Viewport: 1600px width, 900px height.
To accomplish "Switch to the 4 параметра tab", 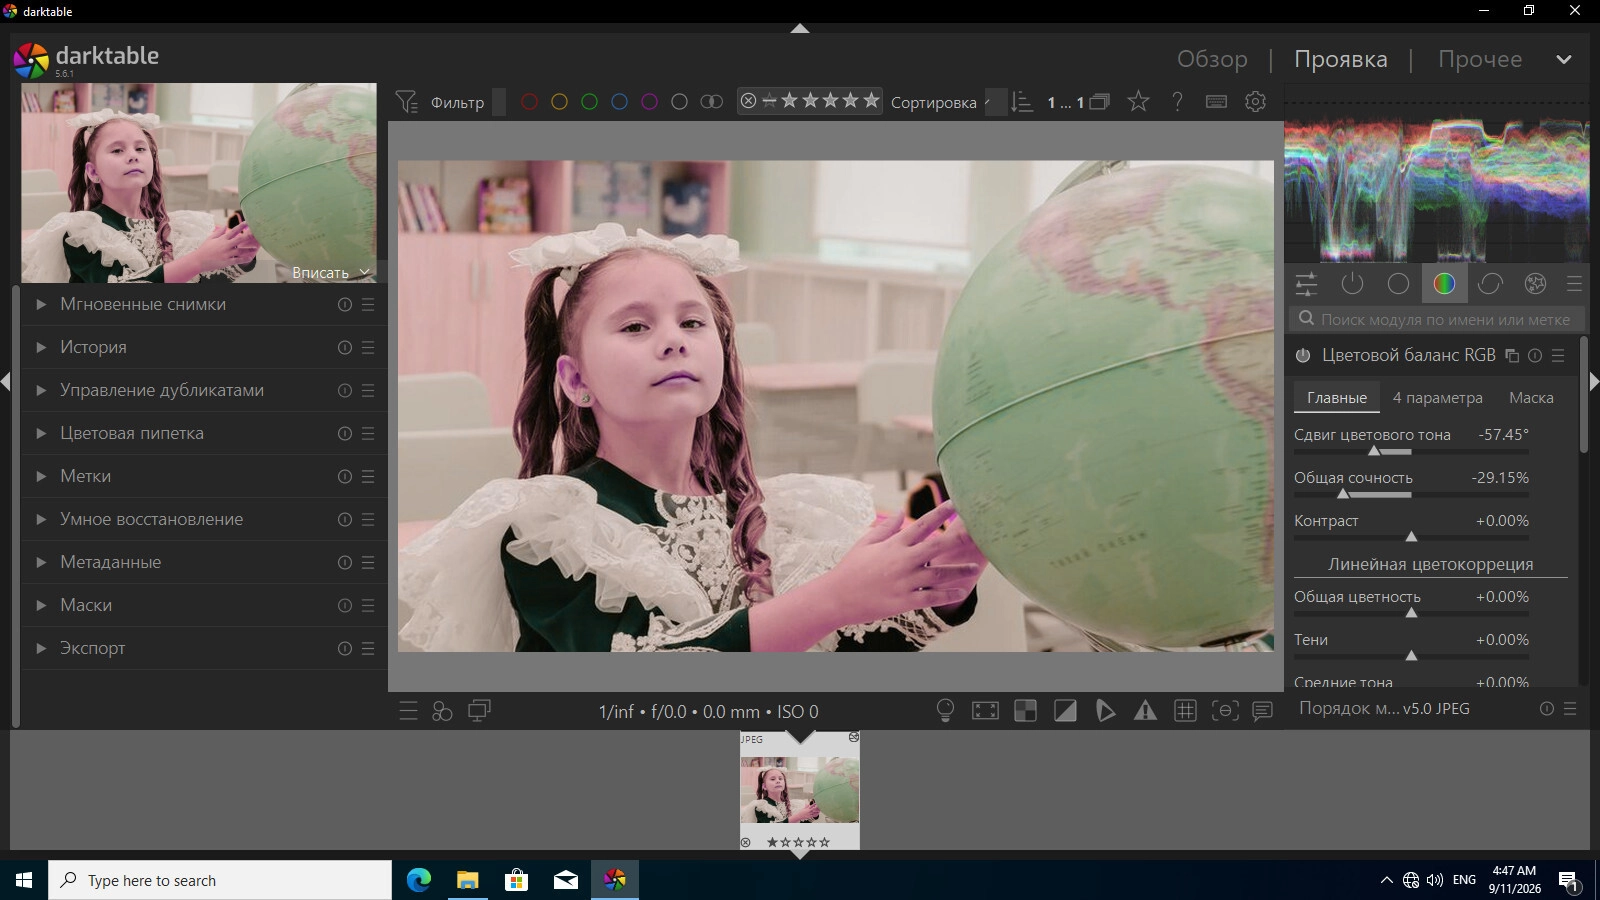I will [x=1437, y=397].
